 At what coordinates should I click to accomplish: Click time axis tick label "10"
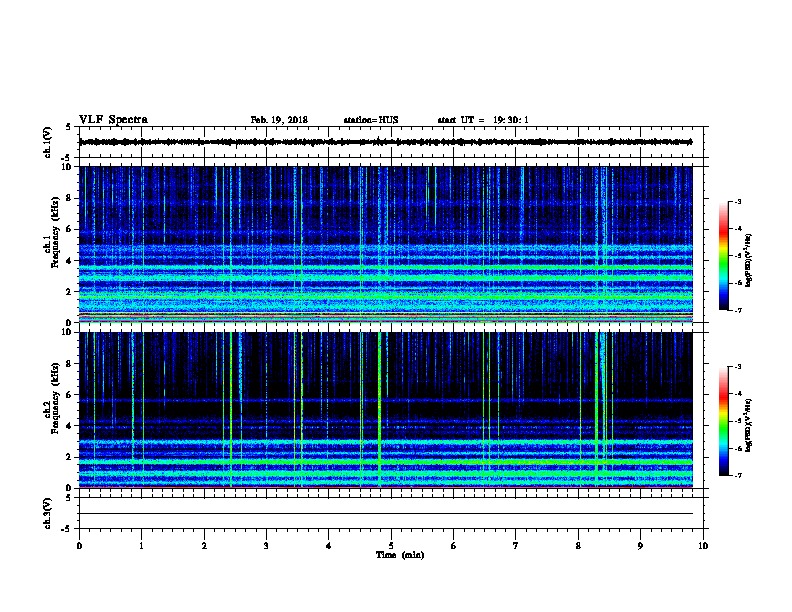pos(703,546)
